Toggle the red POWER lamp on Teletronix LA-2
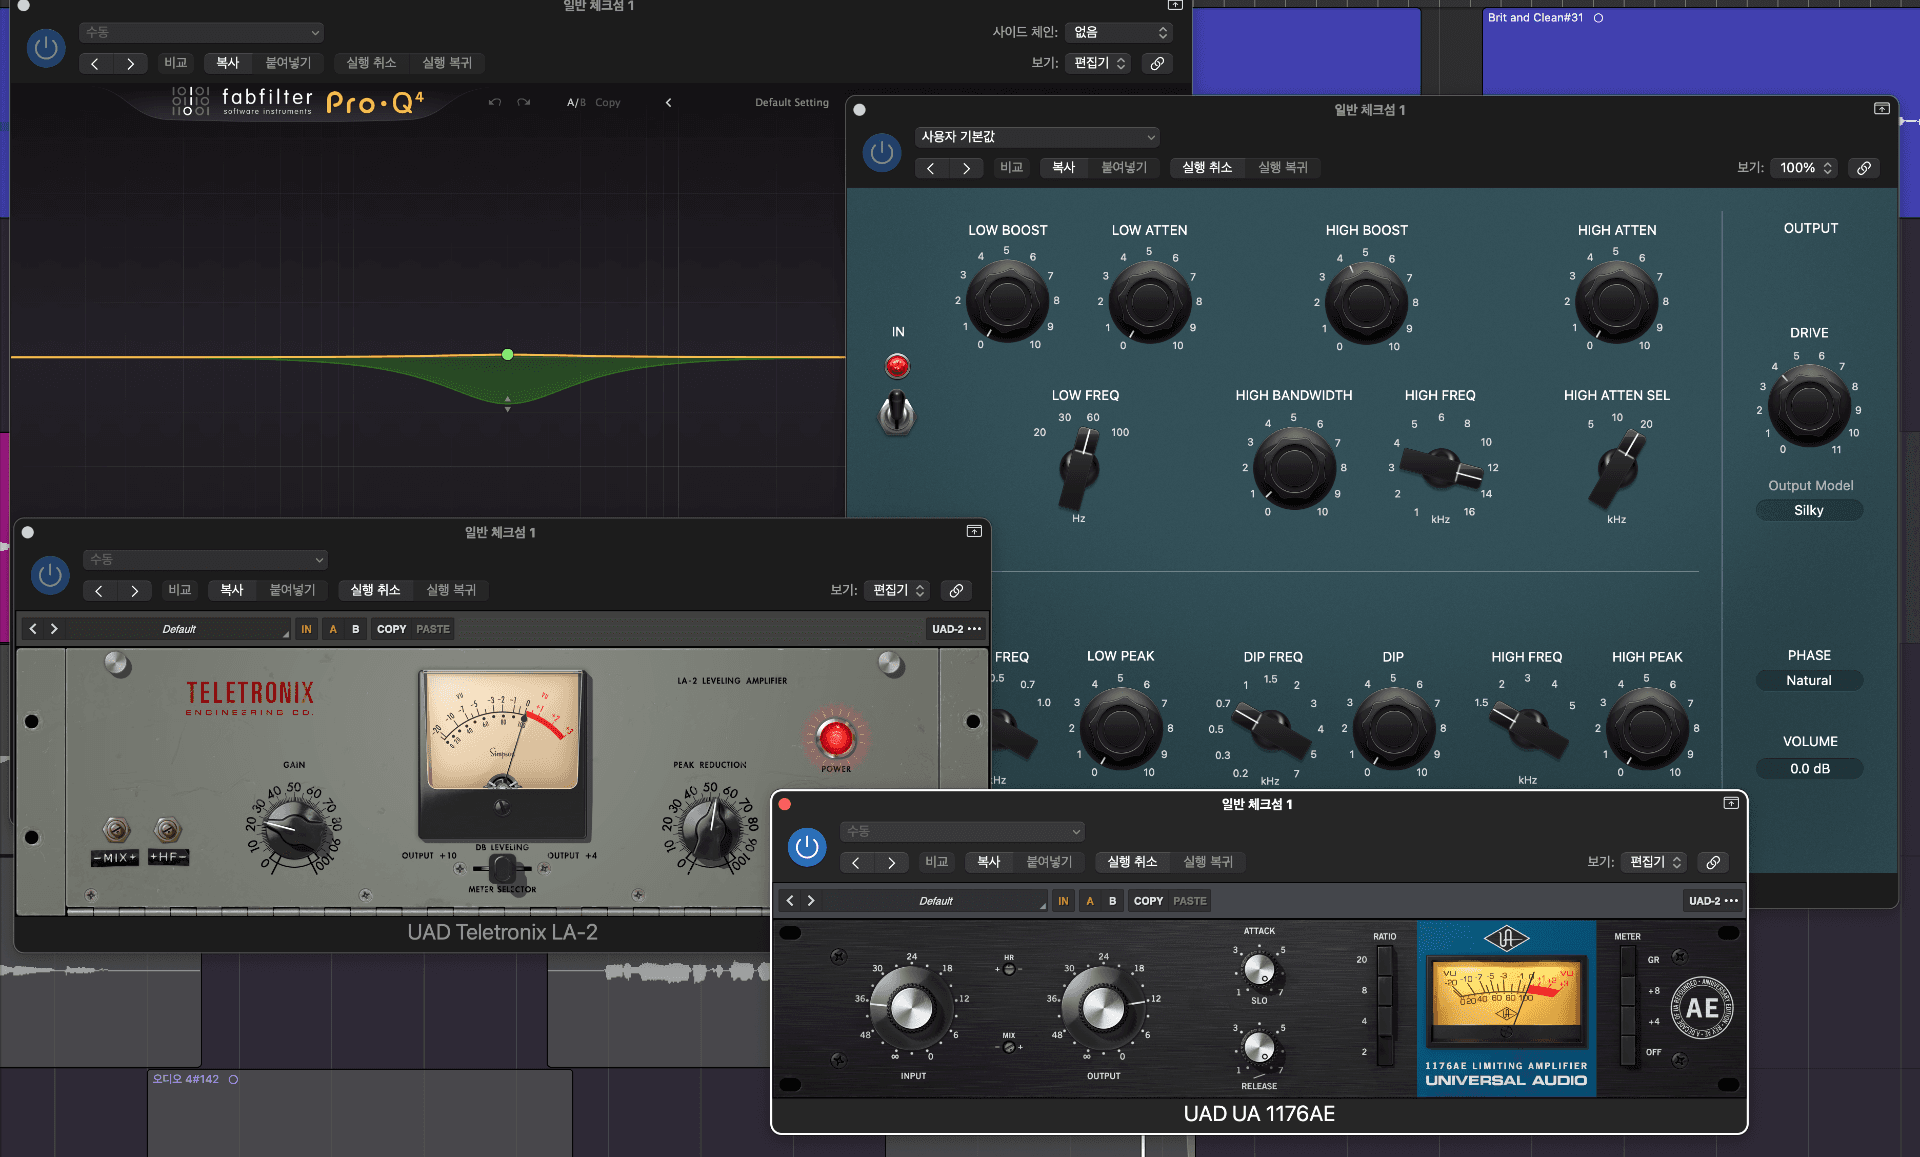This screenshot has width=1920, height=1157. [835, 738]
